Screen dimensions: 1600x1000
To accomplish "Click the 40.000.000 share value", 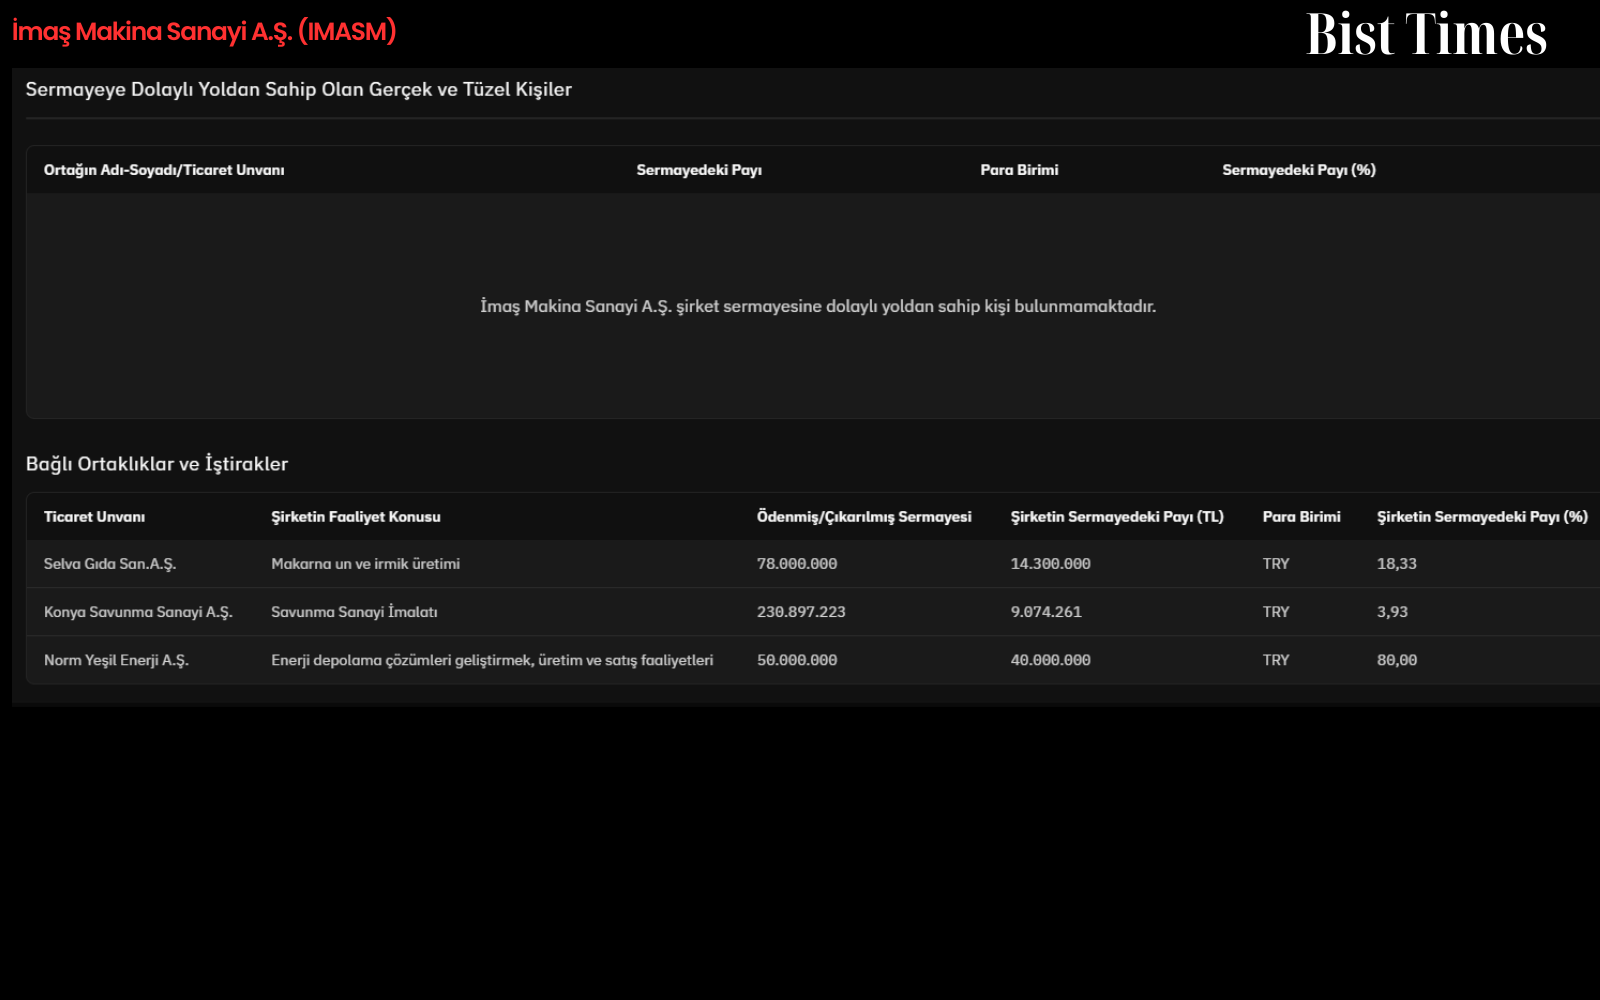I will pos(1050,660).
